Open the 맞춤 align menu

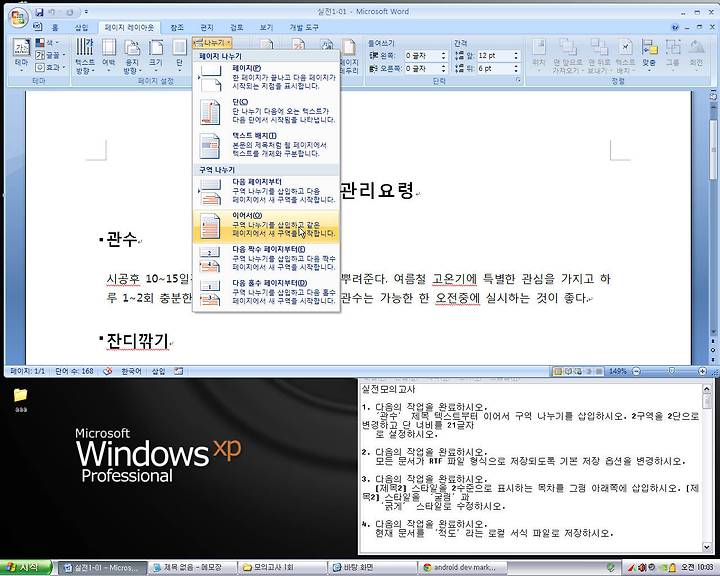pos(649,55)
